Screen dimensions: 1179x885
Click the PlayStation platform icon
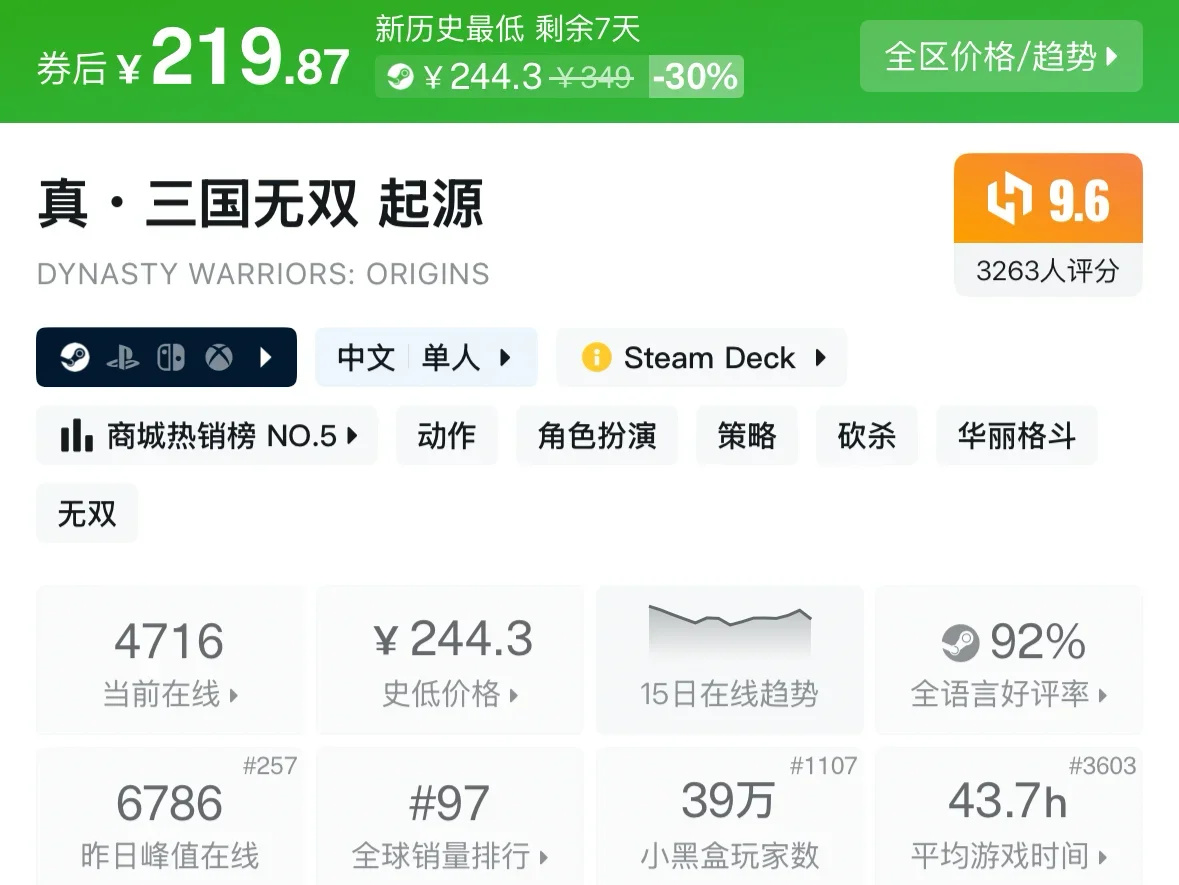click(x=123, y=357)
